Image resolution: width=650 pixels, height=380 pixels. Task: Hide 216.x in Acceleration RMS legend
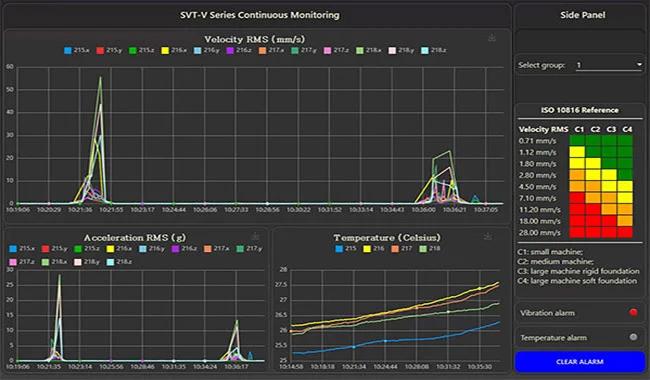click(x=120, y=249)
